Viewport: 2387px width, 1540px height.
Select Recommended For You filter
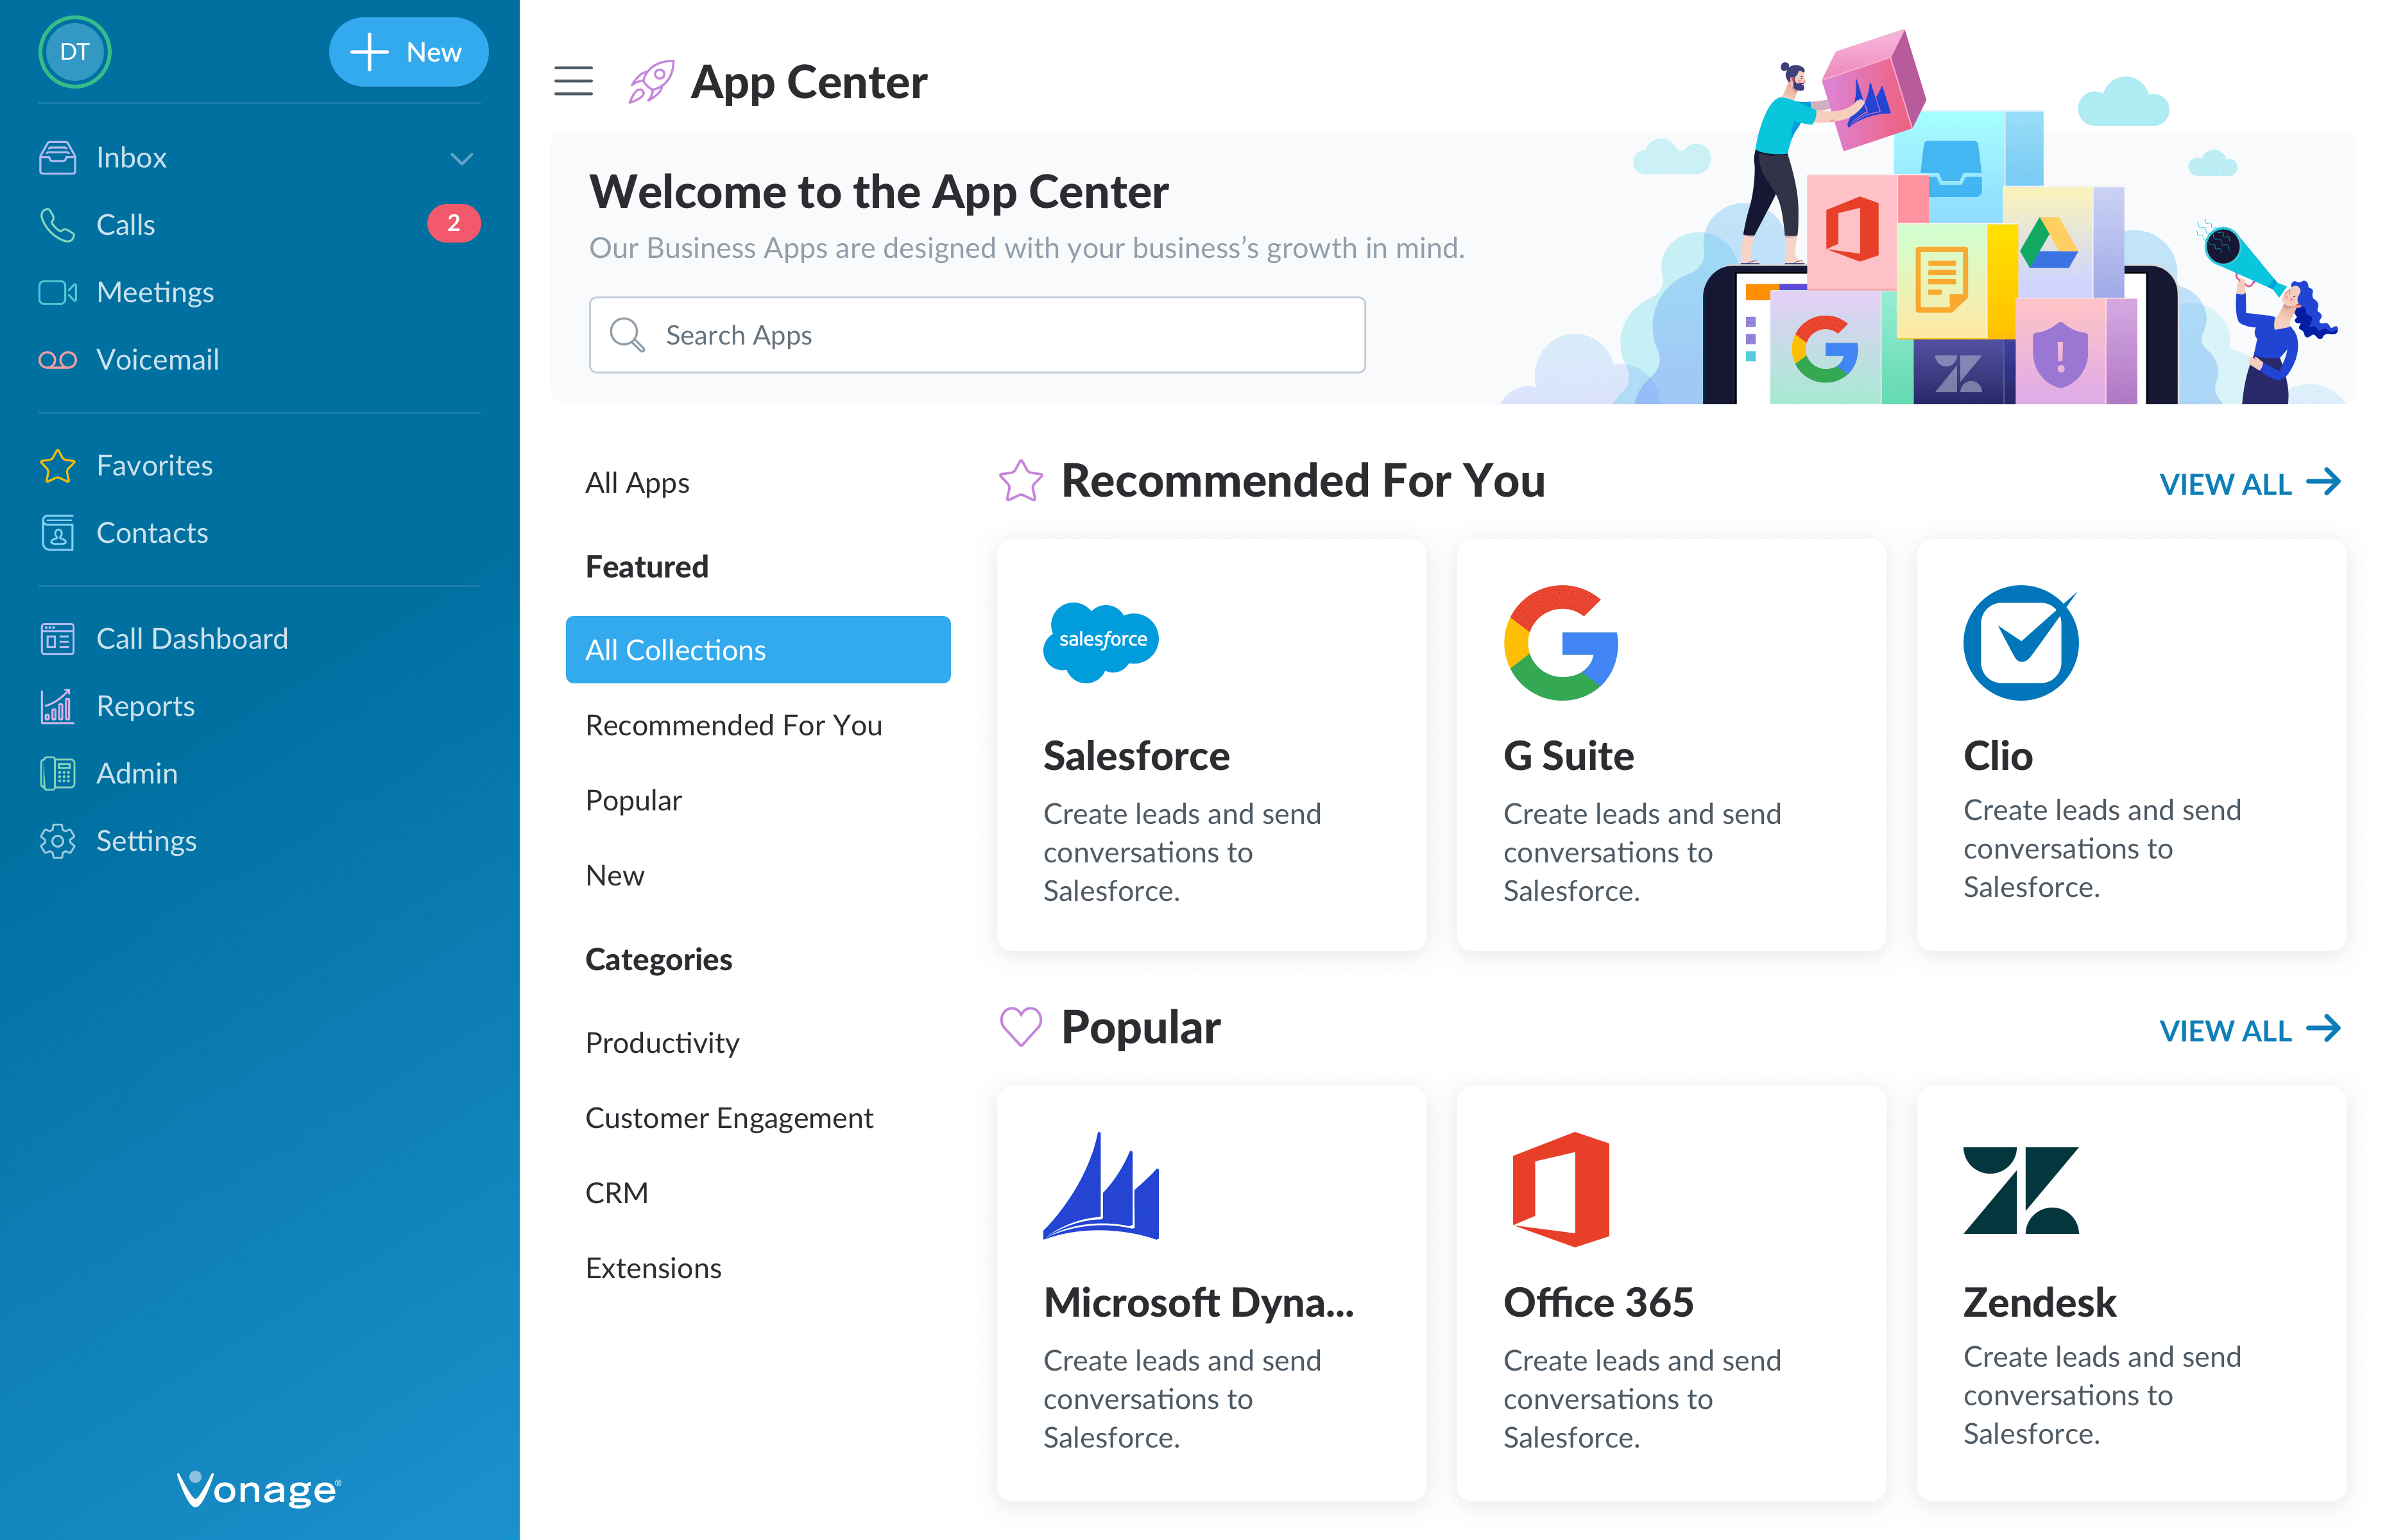[733, 725]
